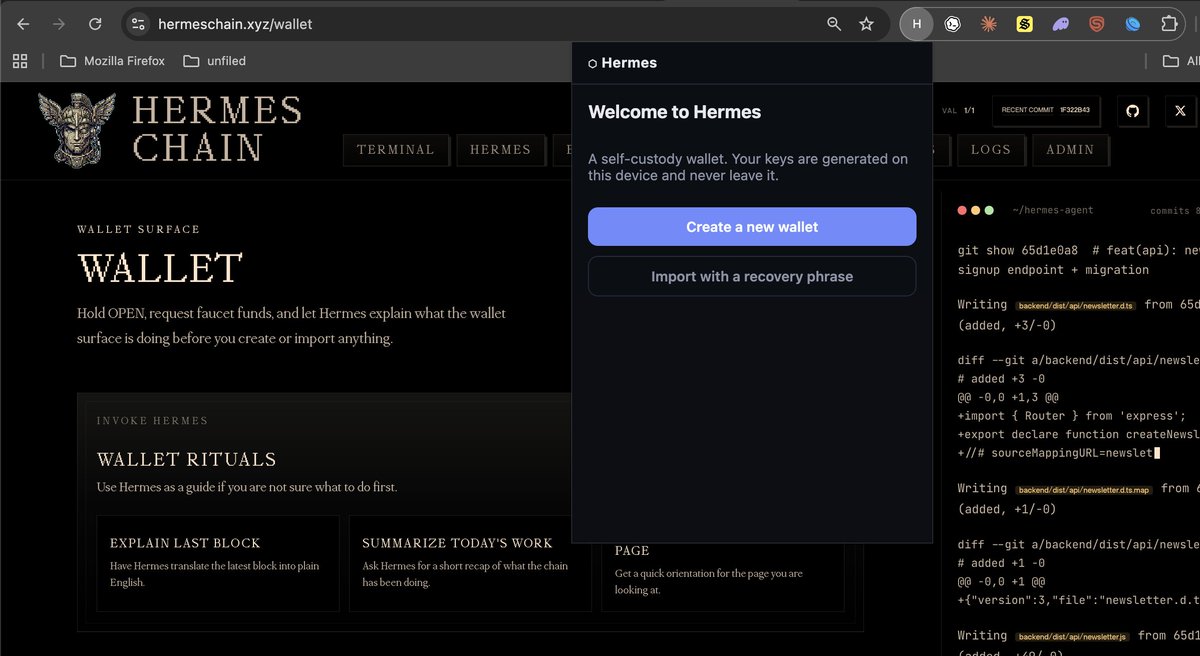This screenshot has width=1200, height=656.
Task: Click the zoom magnifier icon in address bar
Action: [834, 24]
